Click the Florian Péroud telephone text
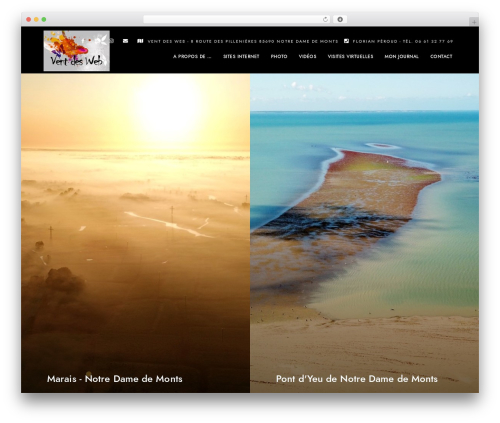 [403, 41]
